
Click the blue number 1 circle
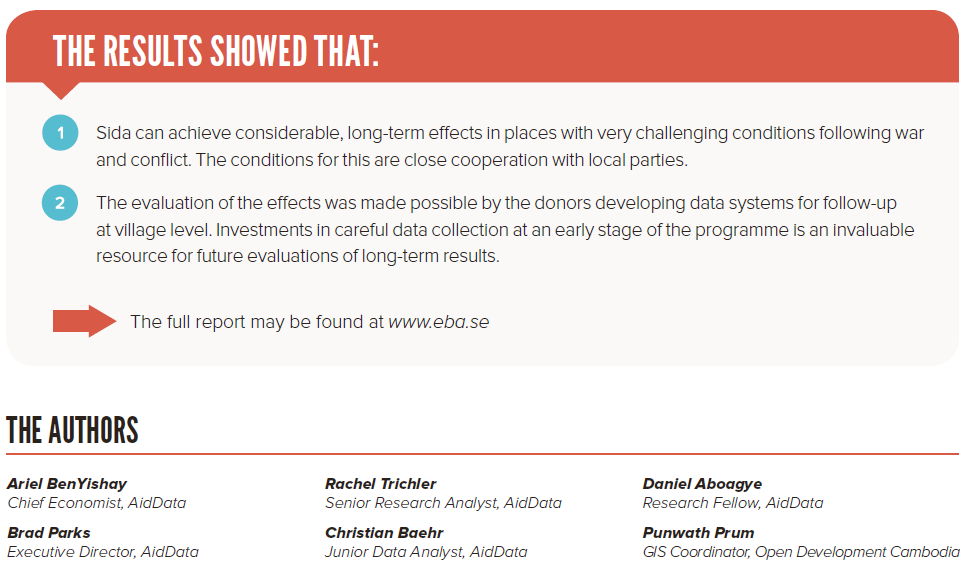[60, 133]
